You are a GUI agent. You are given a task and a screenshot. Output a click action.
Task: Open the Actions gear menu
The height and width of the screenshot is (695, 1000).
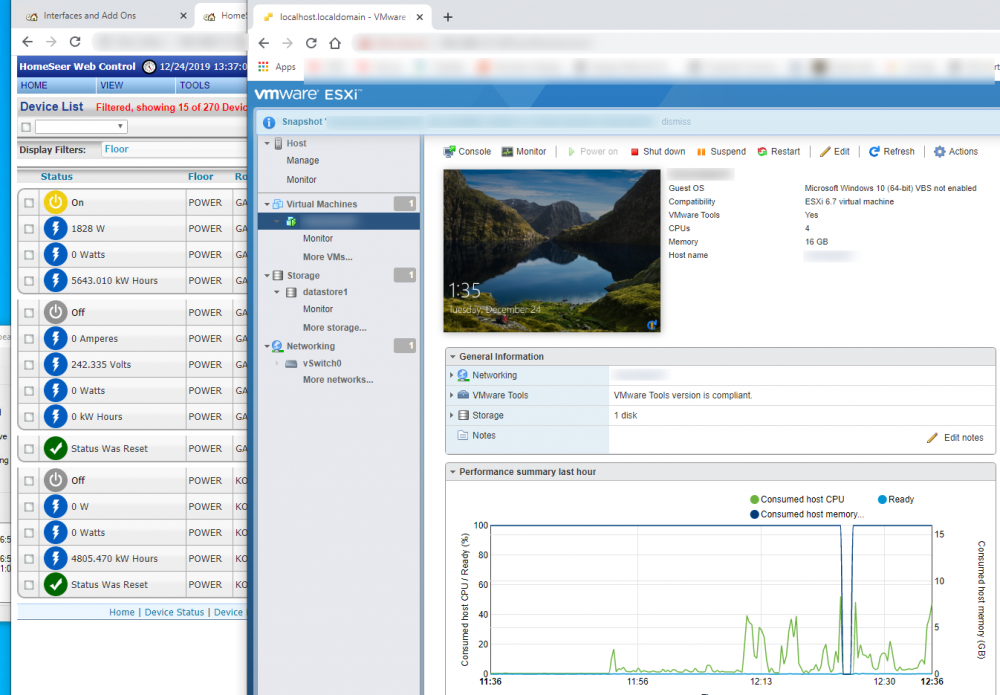coord(955,152)
